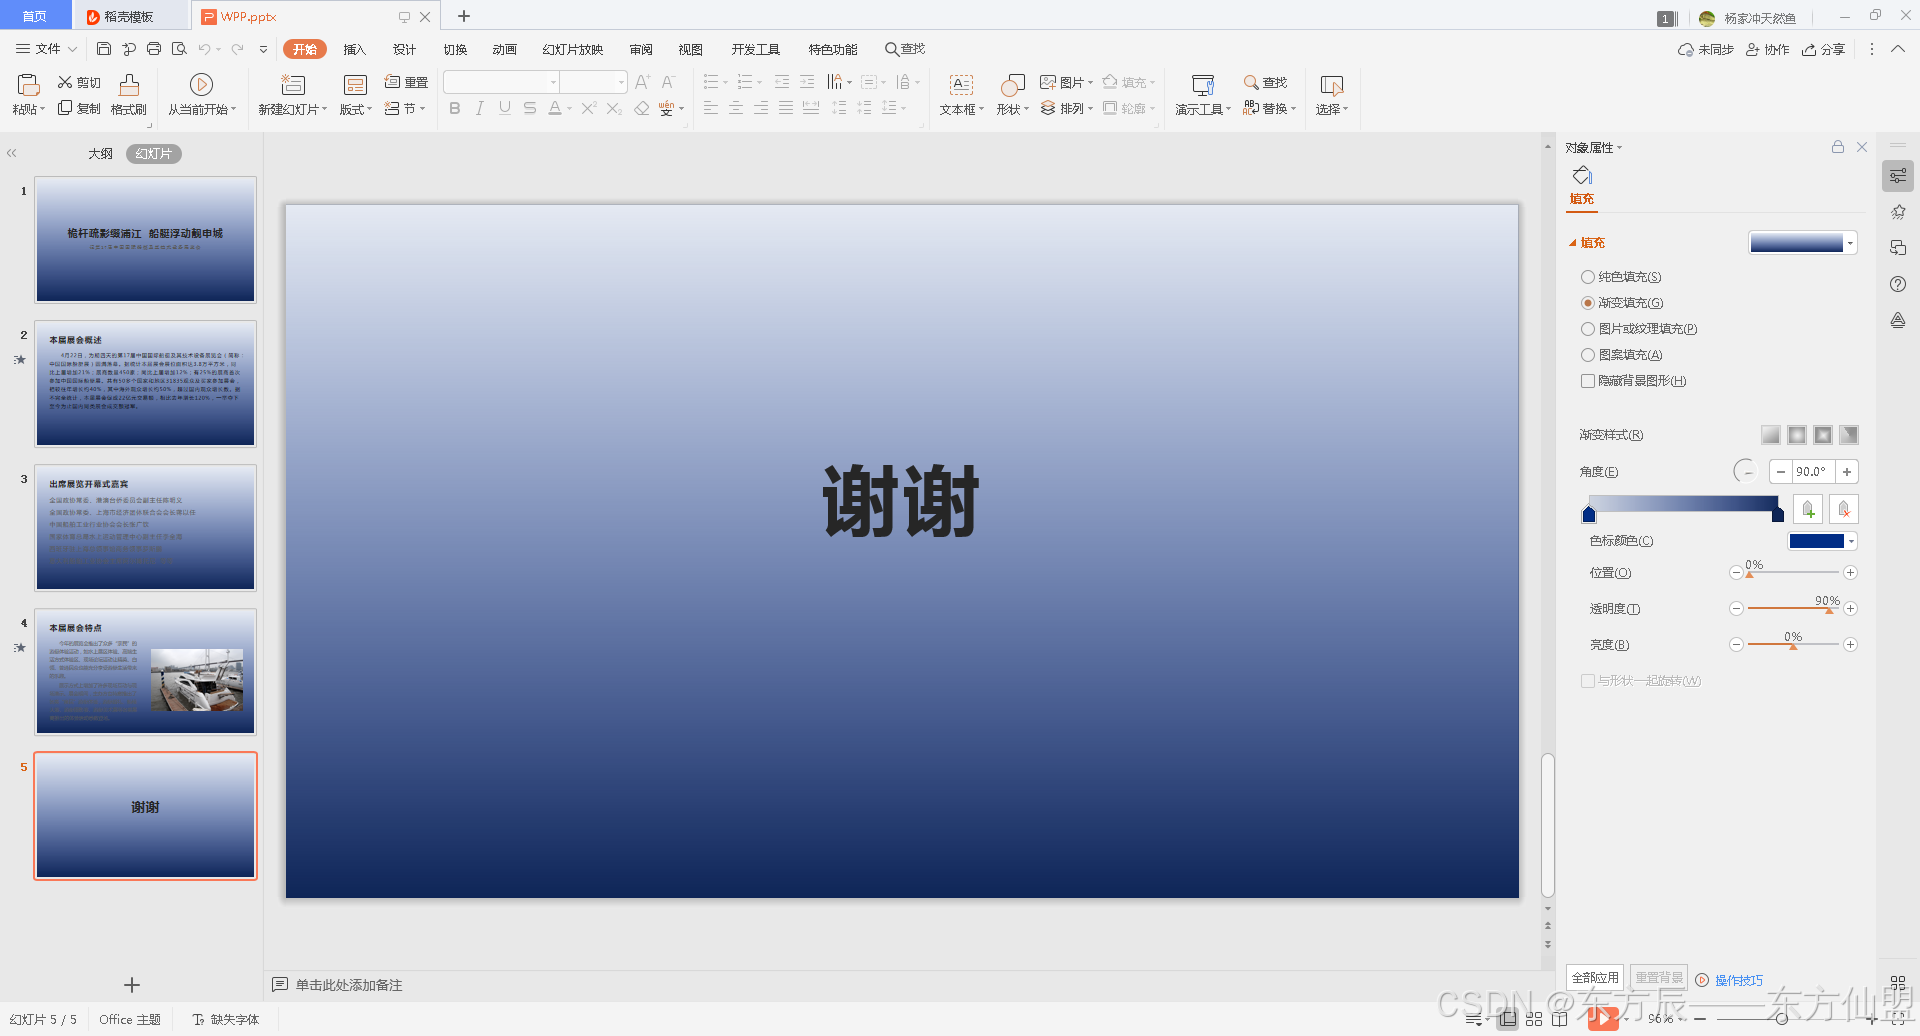Click Apply to All (全部应用) button
1920x1036 pixels.
(1595, 978)
